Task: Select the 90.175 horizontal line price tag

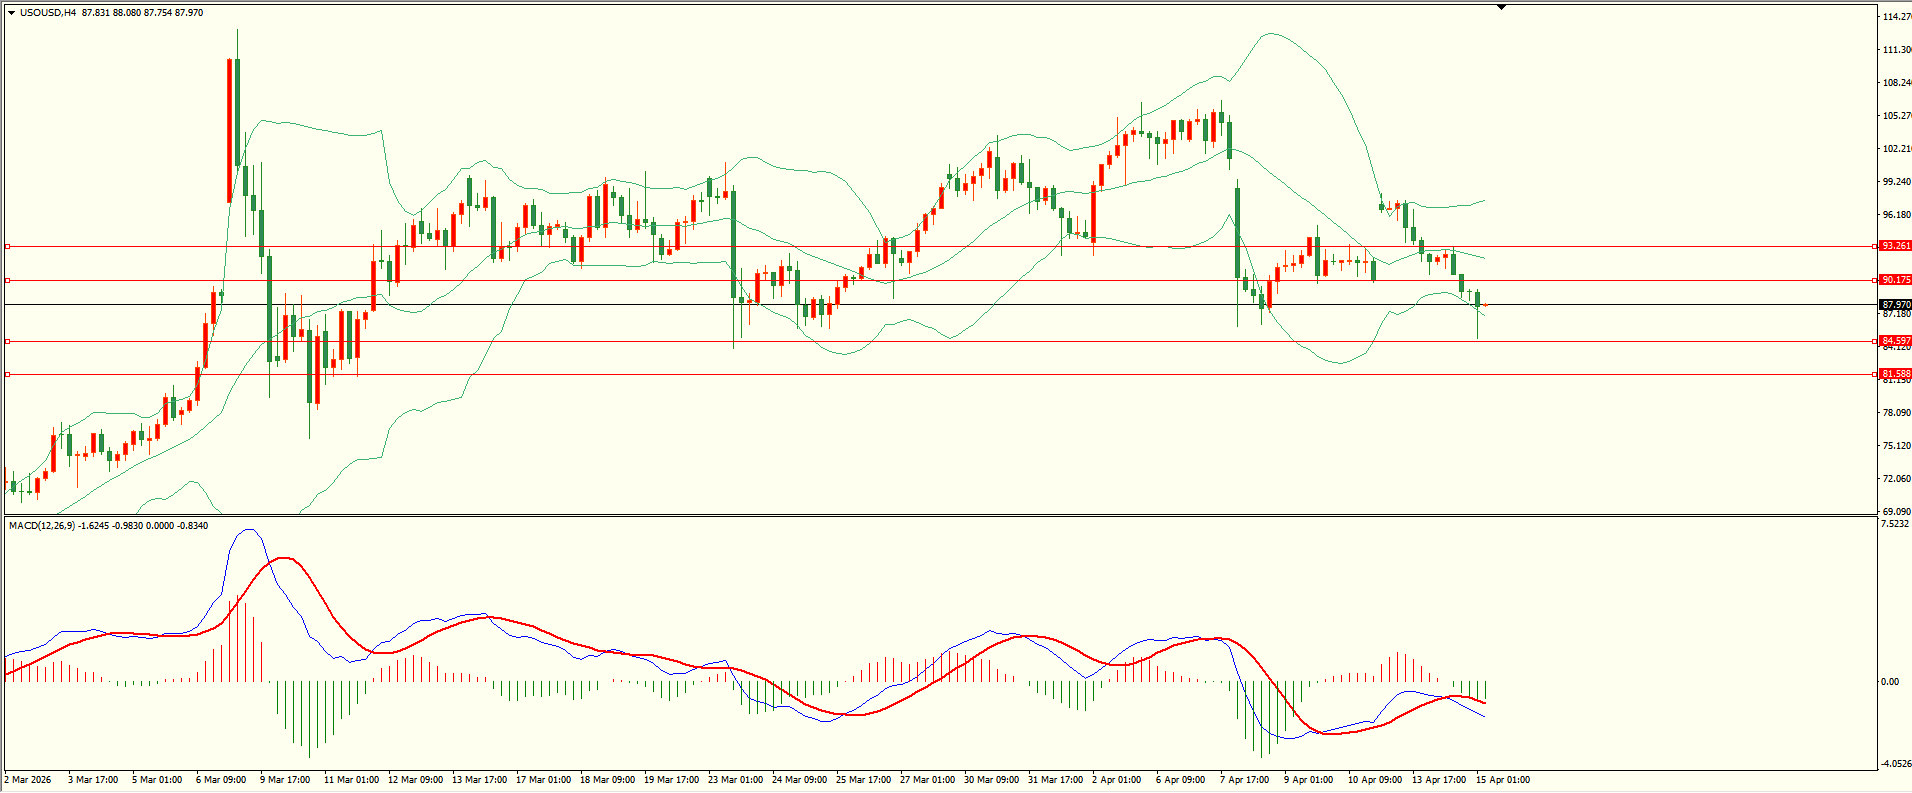Action: pyautogui.click(x=1895, y=280)
